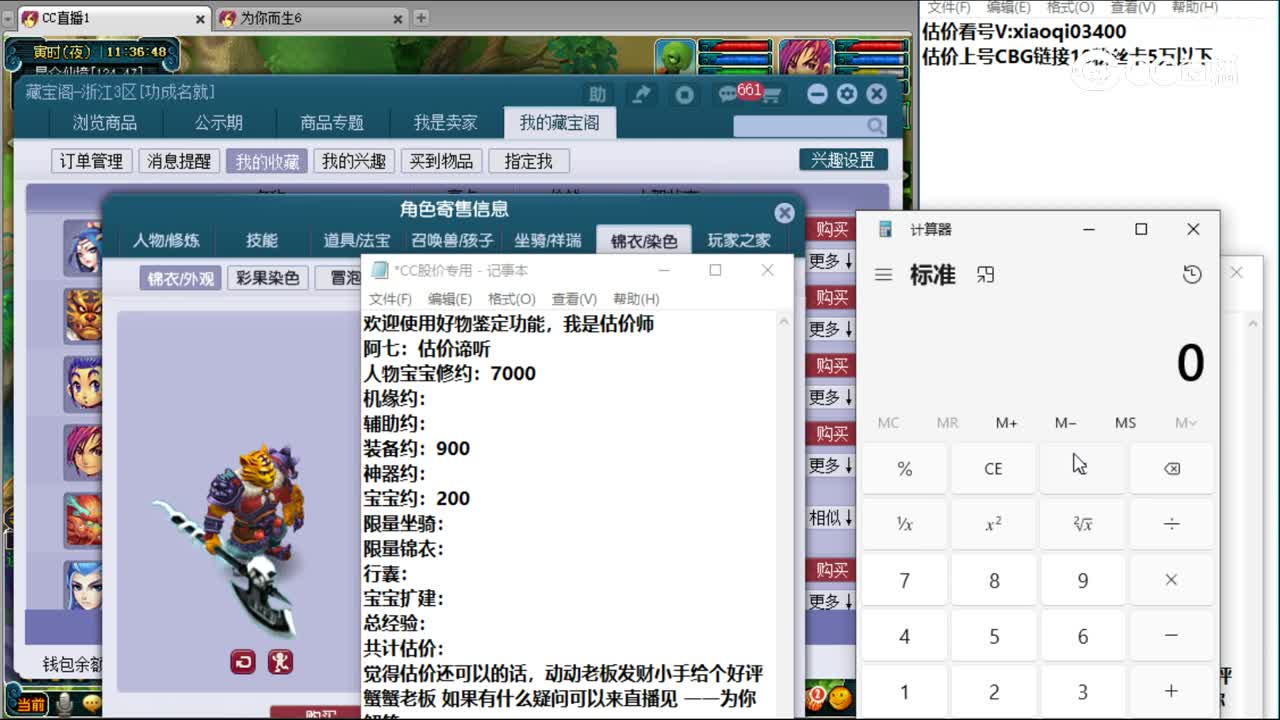Click the calculator divide key
Viewport: 1280px width, 720px height.
[x=1172, y=524]
